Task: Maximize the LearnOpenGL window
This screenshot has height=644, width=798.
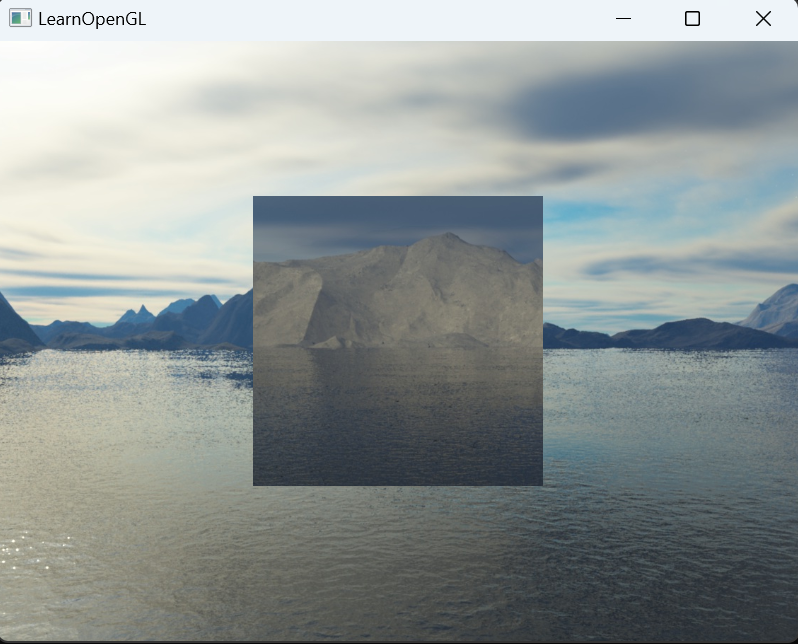Action: (x=692, y=19)
